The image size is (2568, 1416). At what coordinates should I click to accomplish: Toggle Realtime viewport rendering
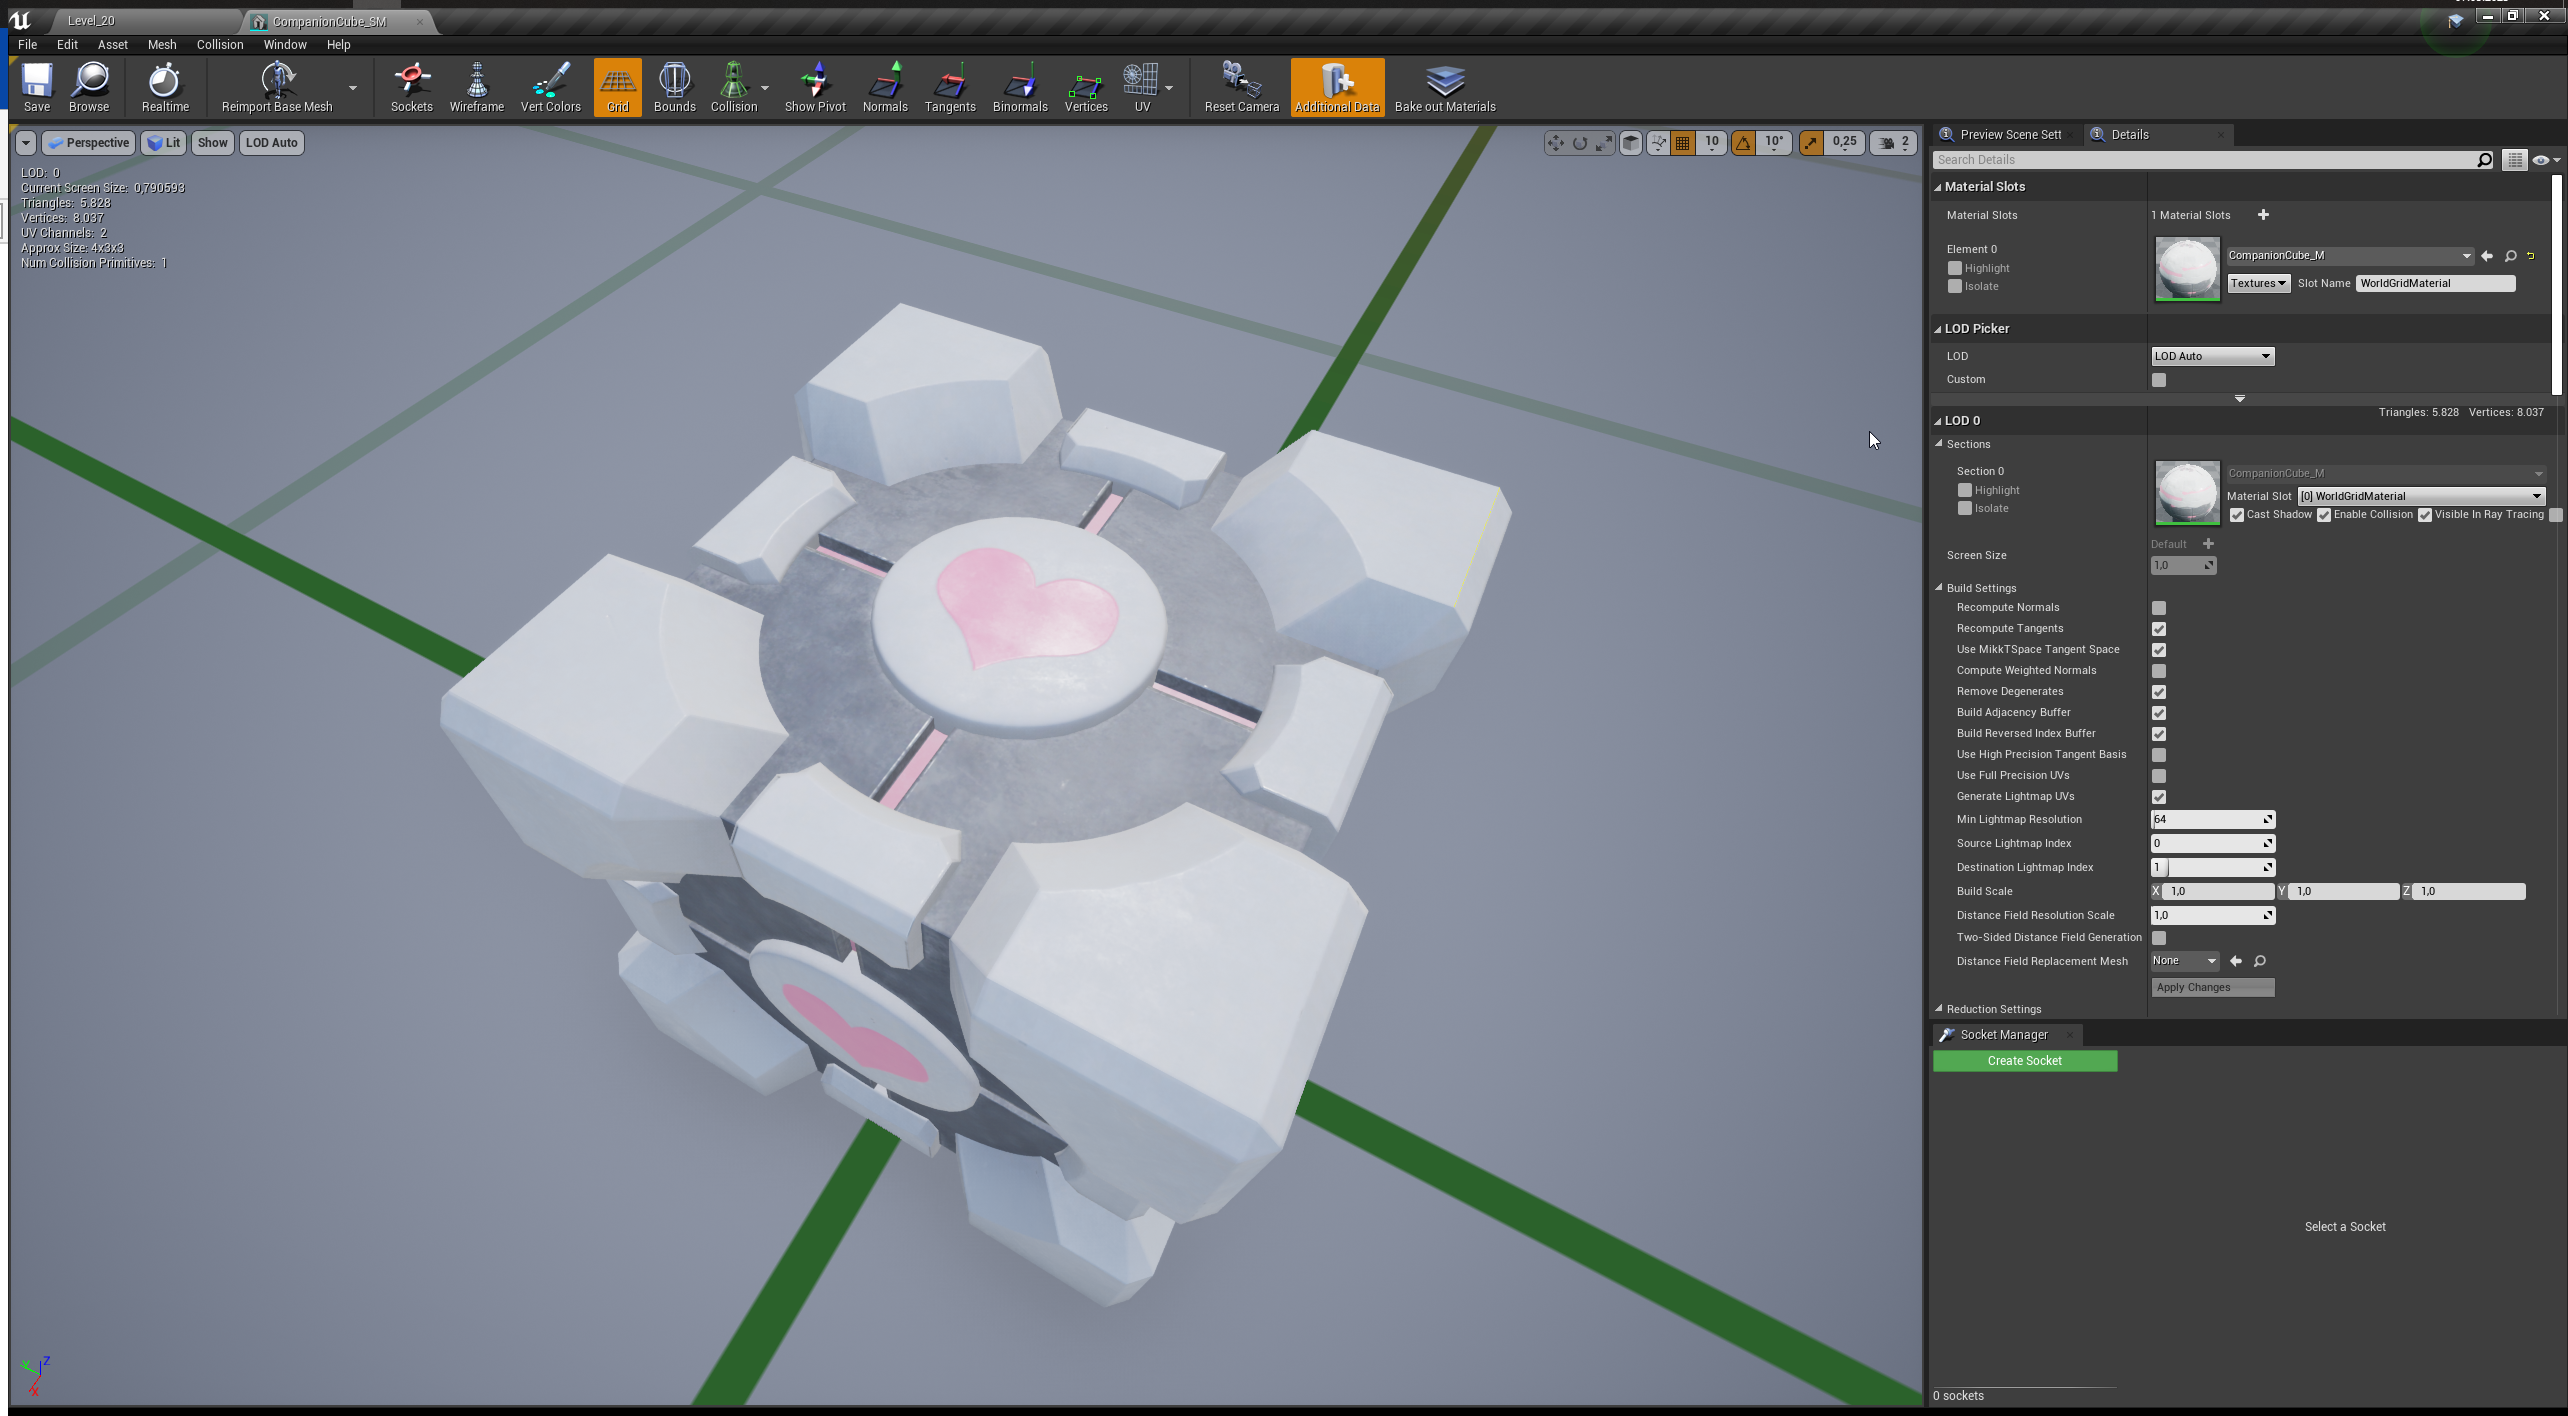(x=165, y=87)
